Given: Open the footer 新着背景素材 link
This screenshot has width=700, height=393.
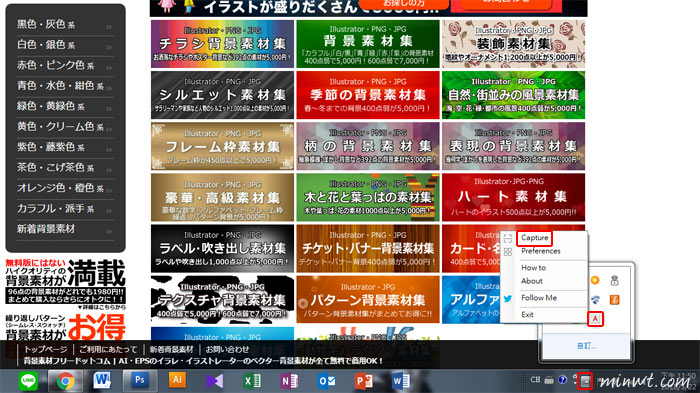Looking at the screenshot, I should coord(171,349).
